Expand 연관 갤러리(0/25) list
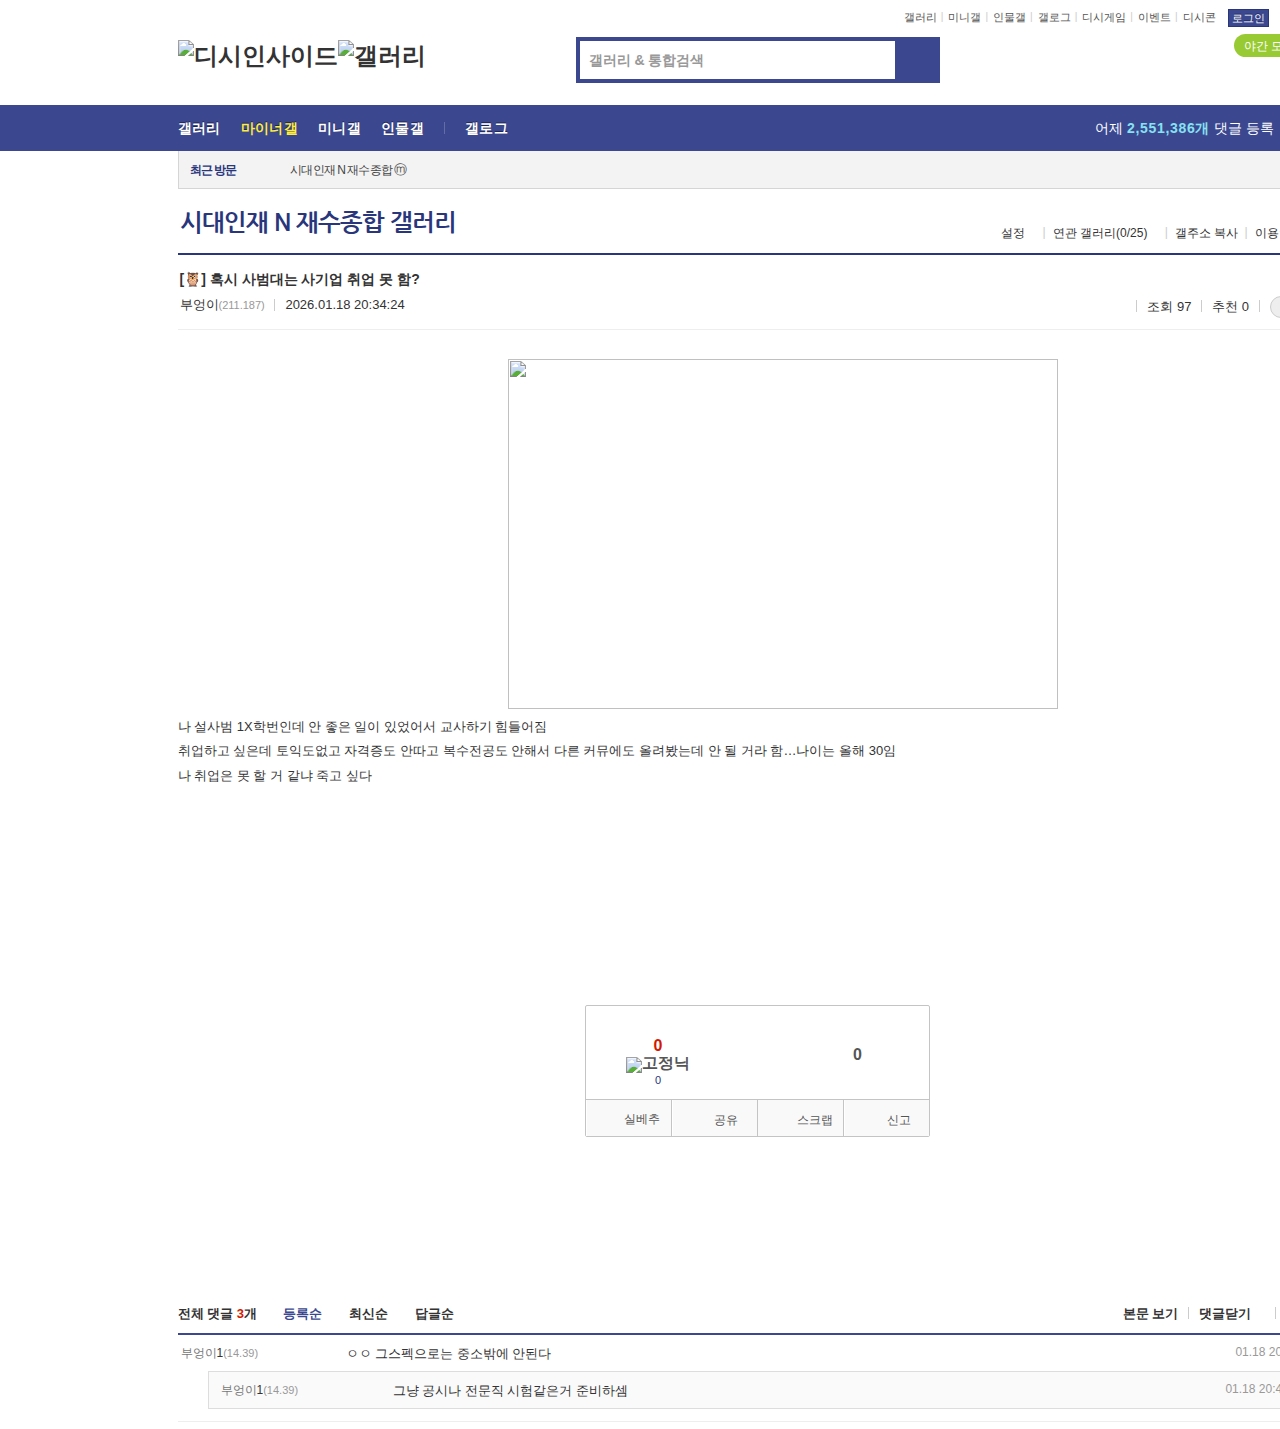The height and width of the screenshot is (1429, 1280). pos(1100,233)
